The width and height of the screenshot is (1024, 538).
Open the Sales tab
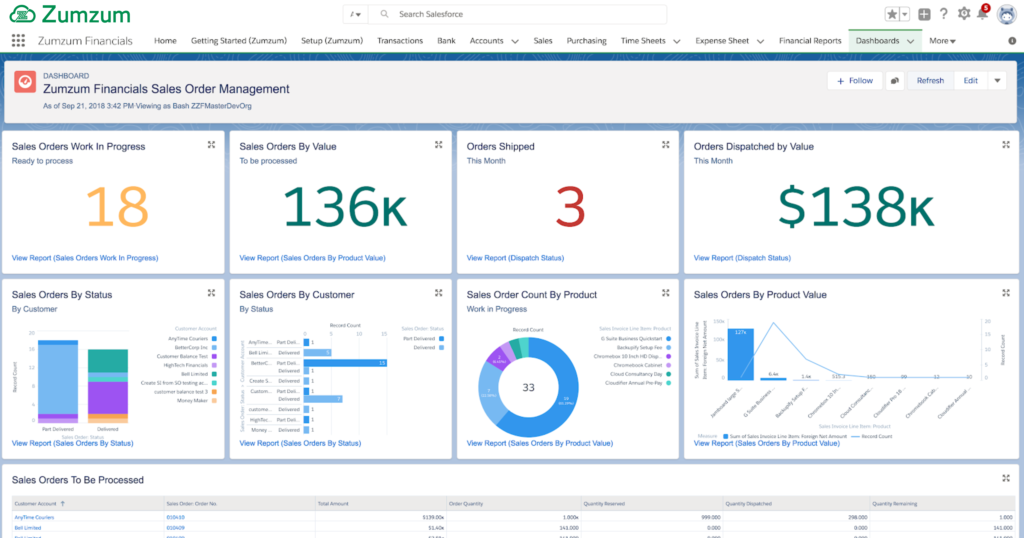[543, 40]
